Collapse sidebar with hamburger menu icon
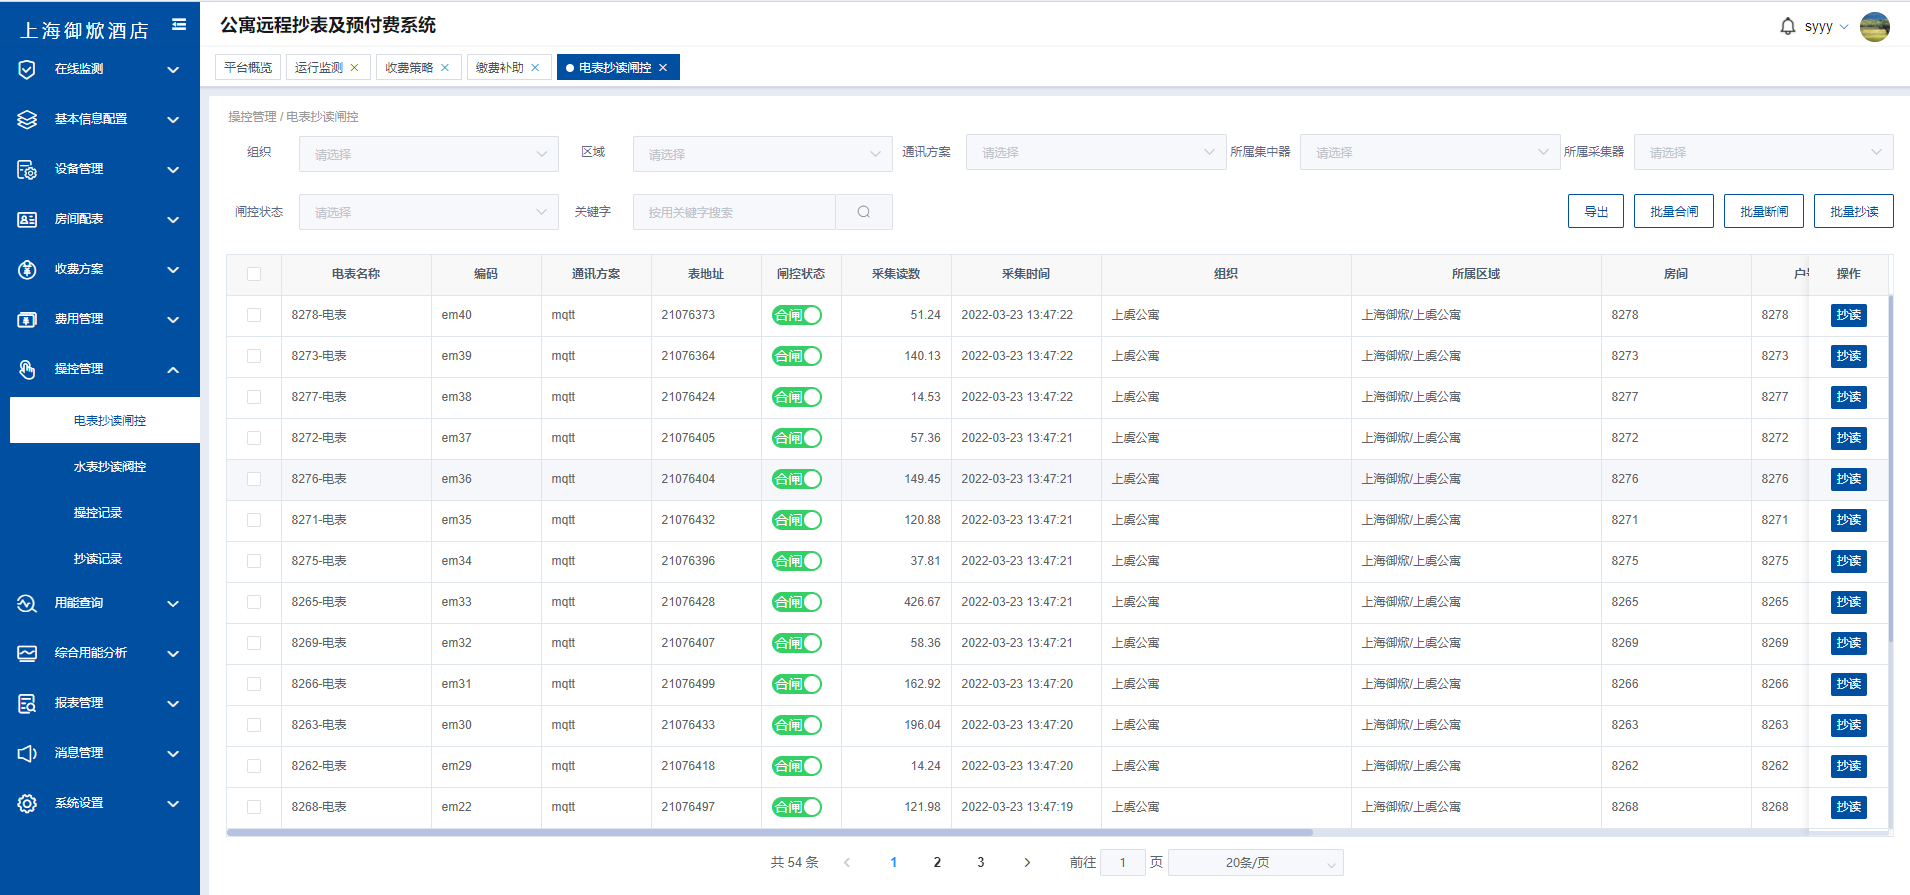Image resolution: width=1910 pixels, height=895 pixels. (179, 24)
